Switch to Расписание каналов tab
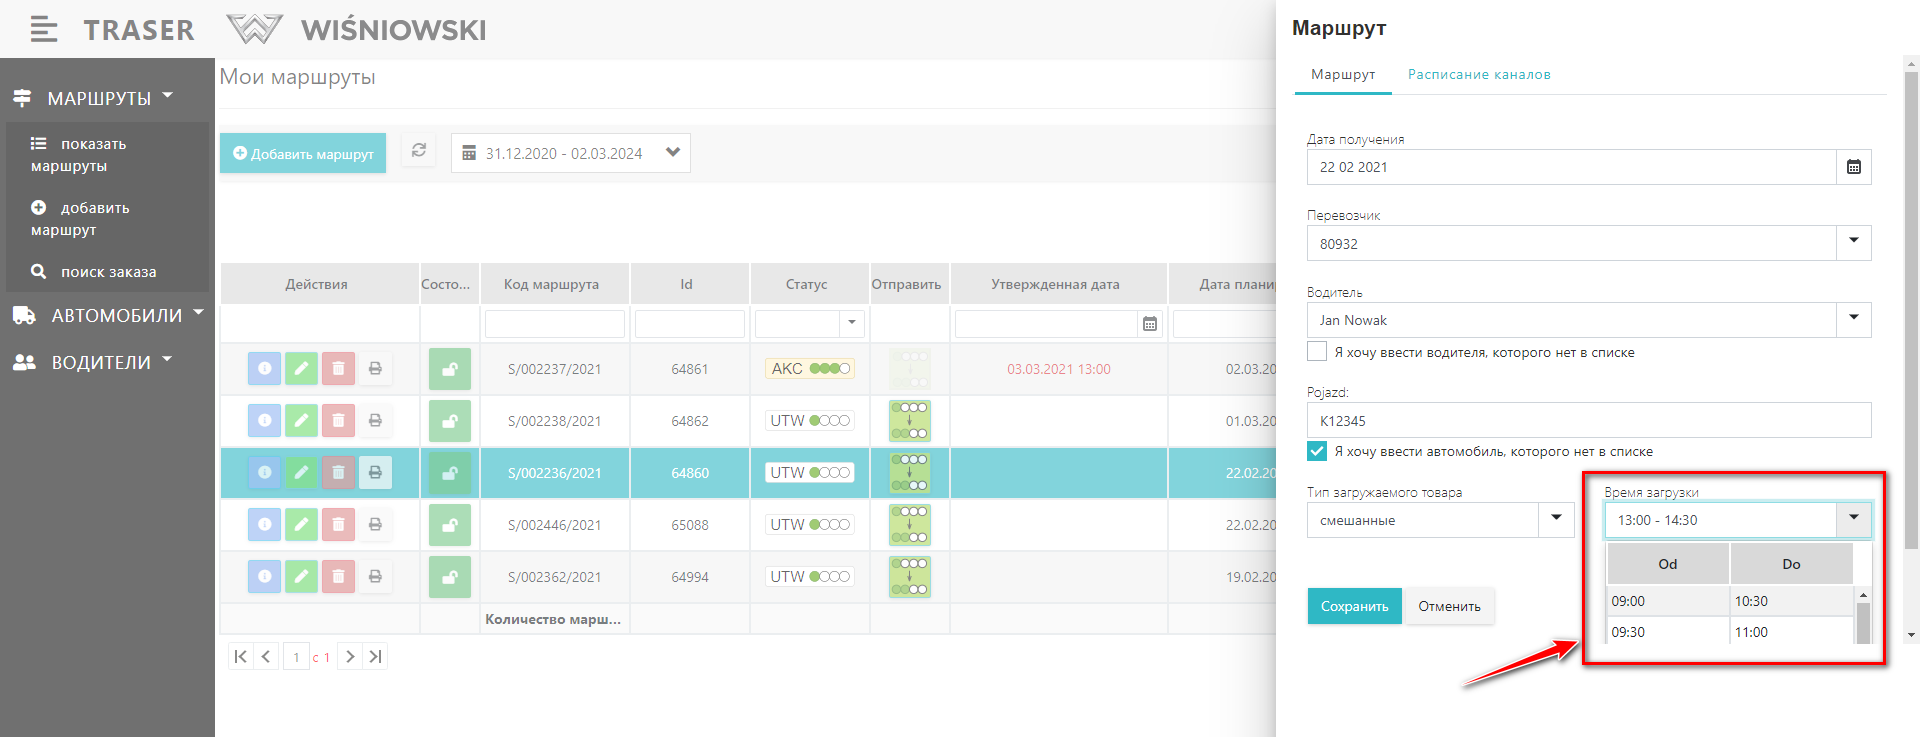 tap(1478, 75)
